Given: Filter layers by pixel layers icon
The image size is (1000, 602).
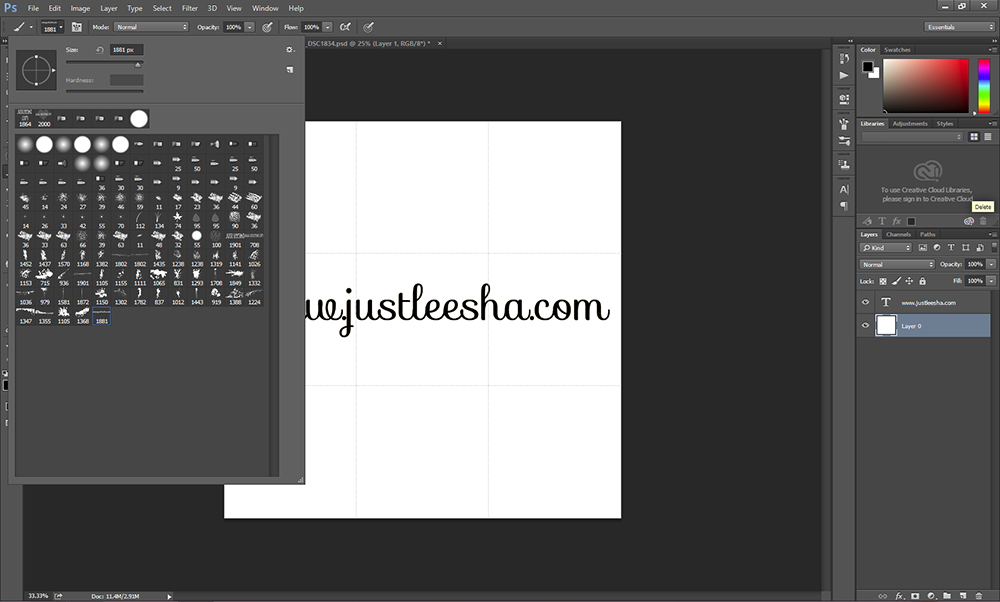Looking at the screenshot, I should (x=922, y=247).
